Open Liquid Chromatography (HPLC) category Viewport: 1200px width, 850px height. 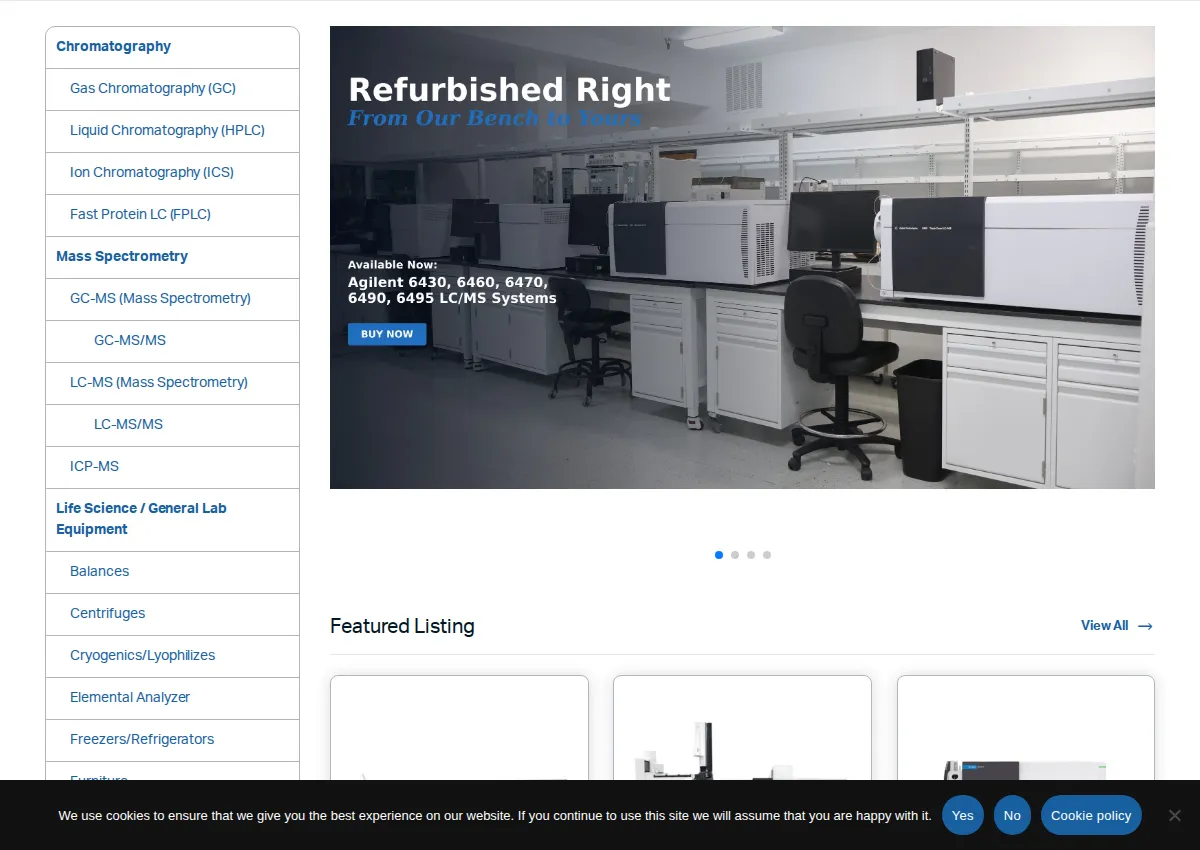[x=167, y=131]
